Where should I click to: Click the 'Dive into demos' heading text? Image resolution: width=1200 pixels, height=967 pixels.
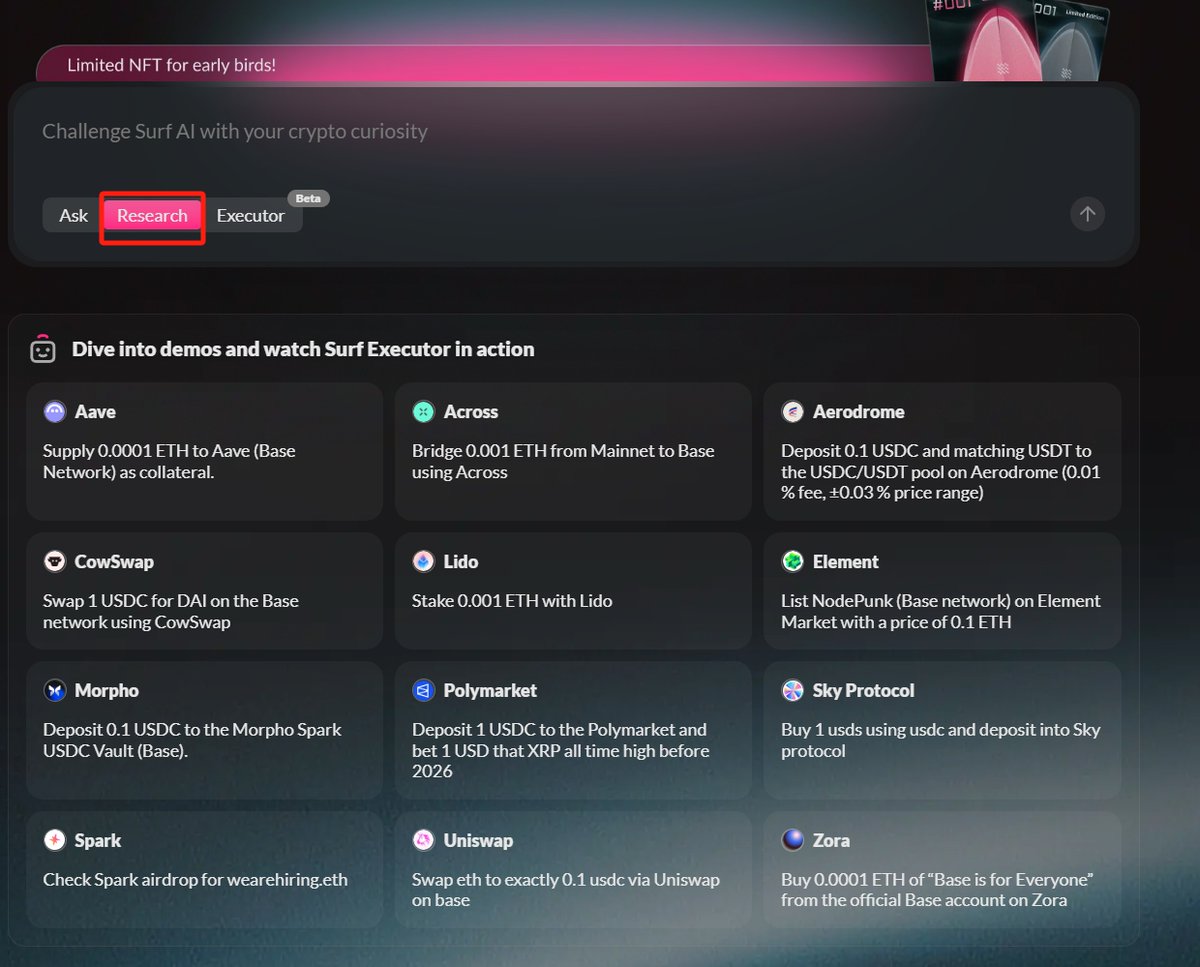[303, 349]
